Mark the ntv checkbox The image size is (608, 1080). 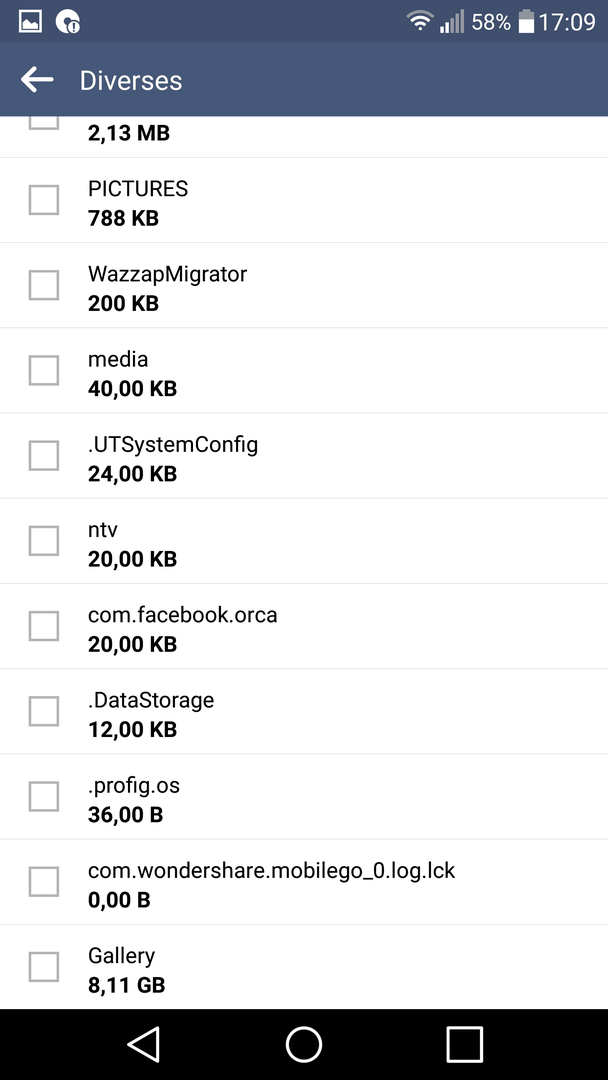click(x=43, y=540)
